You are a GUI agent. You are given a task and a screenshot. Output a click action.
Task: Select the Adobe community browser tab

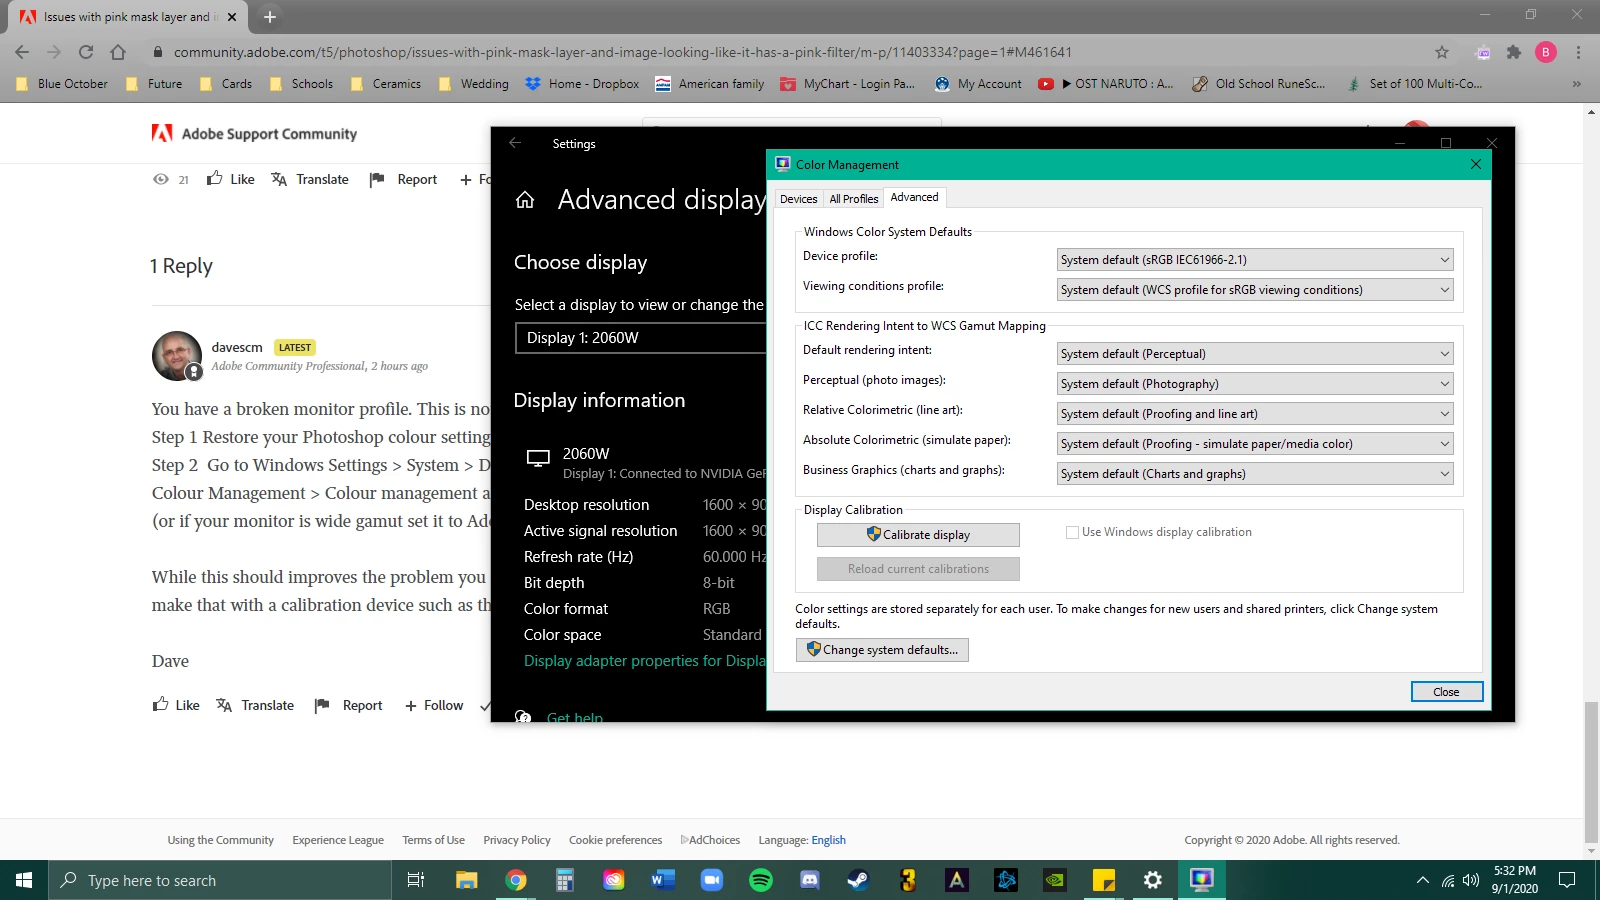tap(127, 17)
